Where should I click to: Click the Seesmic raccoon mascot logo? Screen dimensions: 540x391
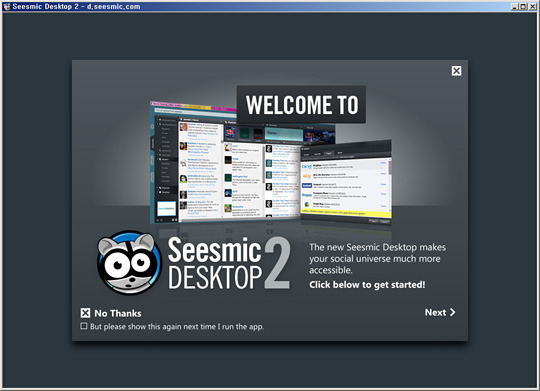point(129,263)
